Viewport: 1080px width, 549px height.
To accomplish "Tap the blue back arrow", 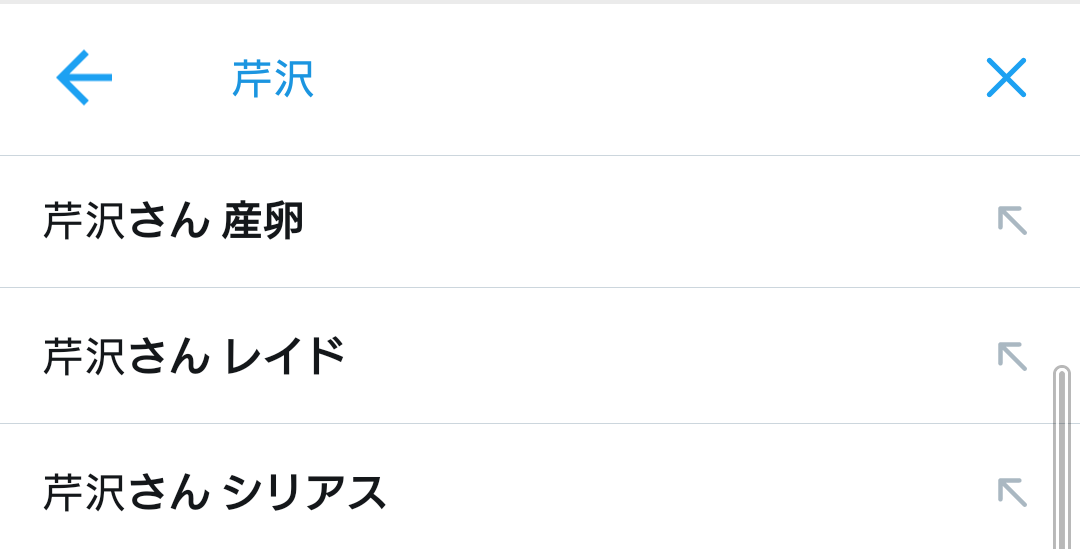I will pos(84,79).
